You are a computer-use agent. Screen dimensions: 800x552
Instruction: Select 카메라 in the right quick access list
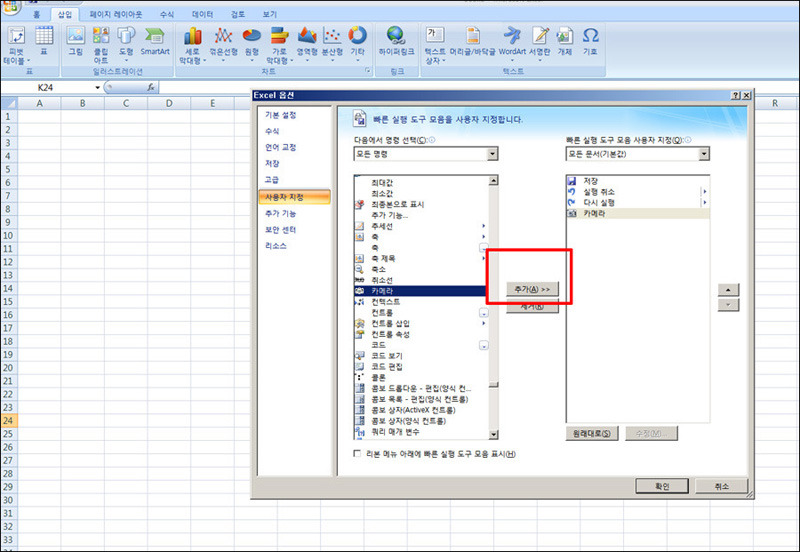(638, 213)
